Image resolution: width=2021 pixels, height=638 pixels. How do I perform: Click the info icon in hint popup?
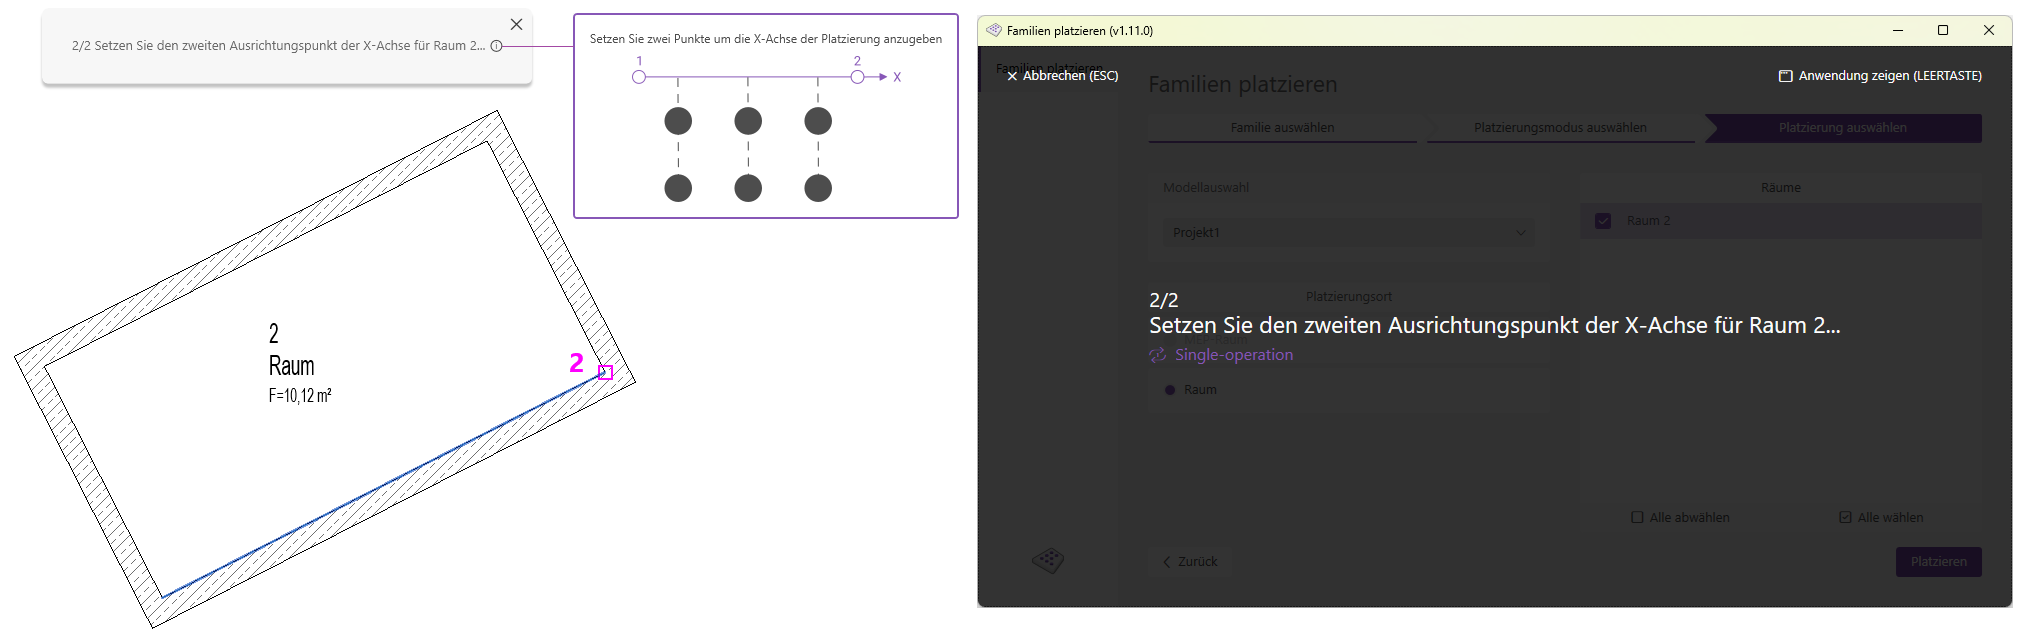496,46
